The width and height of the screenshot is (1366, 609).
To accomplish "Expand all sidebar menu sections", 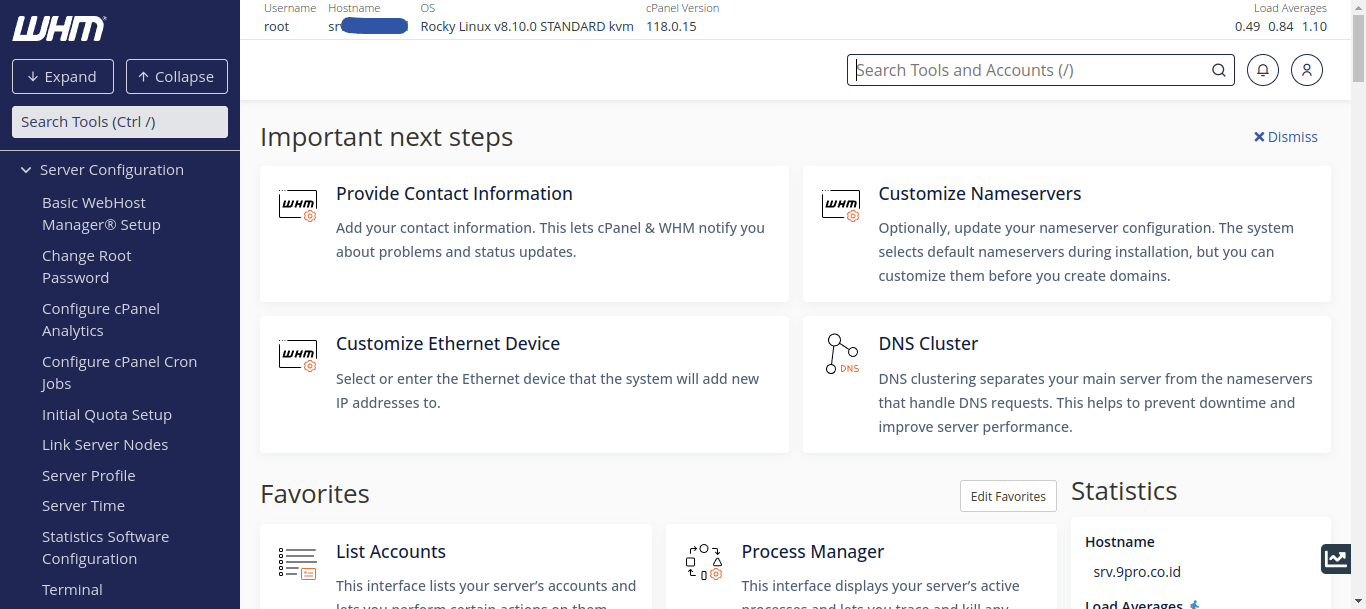I will pyautogui.click(x=63, y=77).
